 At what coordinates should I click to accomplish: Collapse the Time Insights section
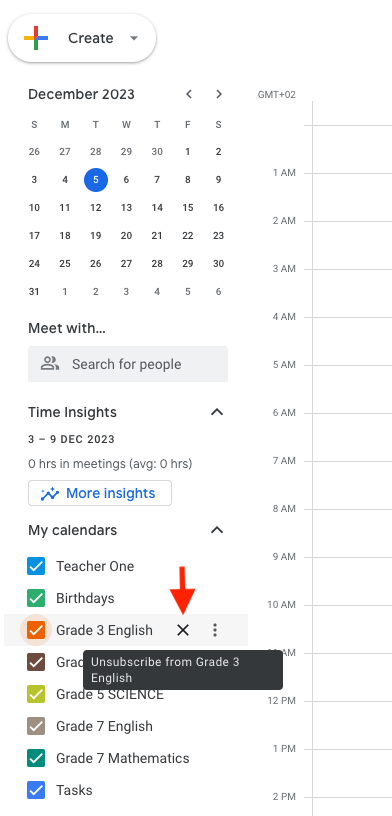click(217, 412)
